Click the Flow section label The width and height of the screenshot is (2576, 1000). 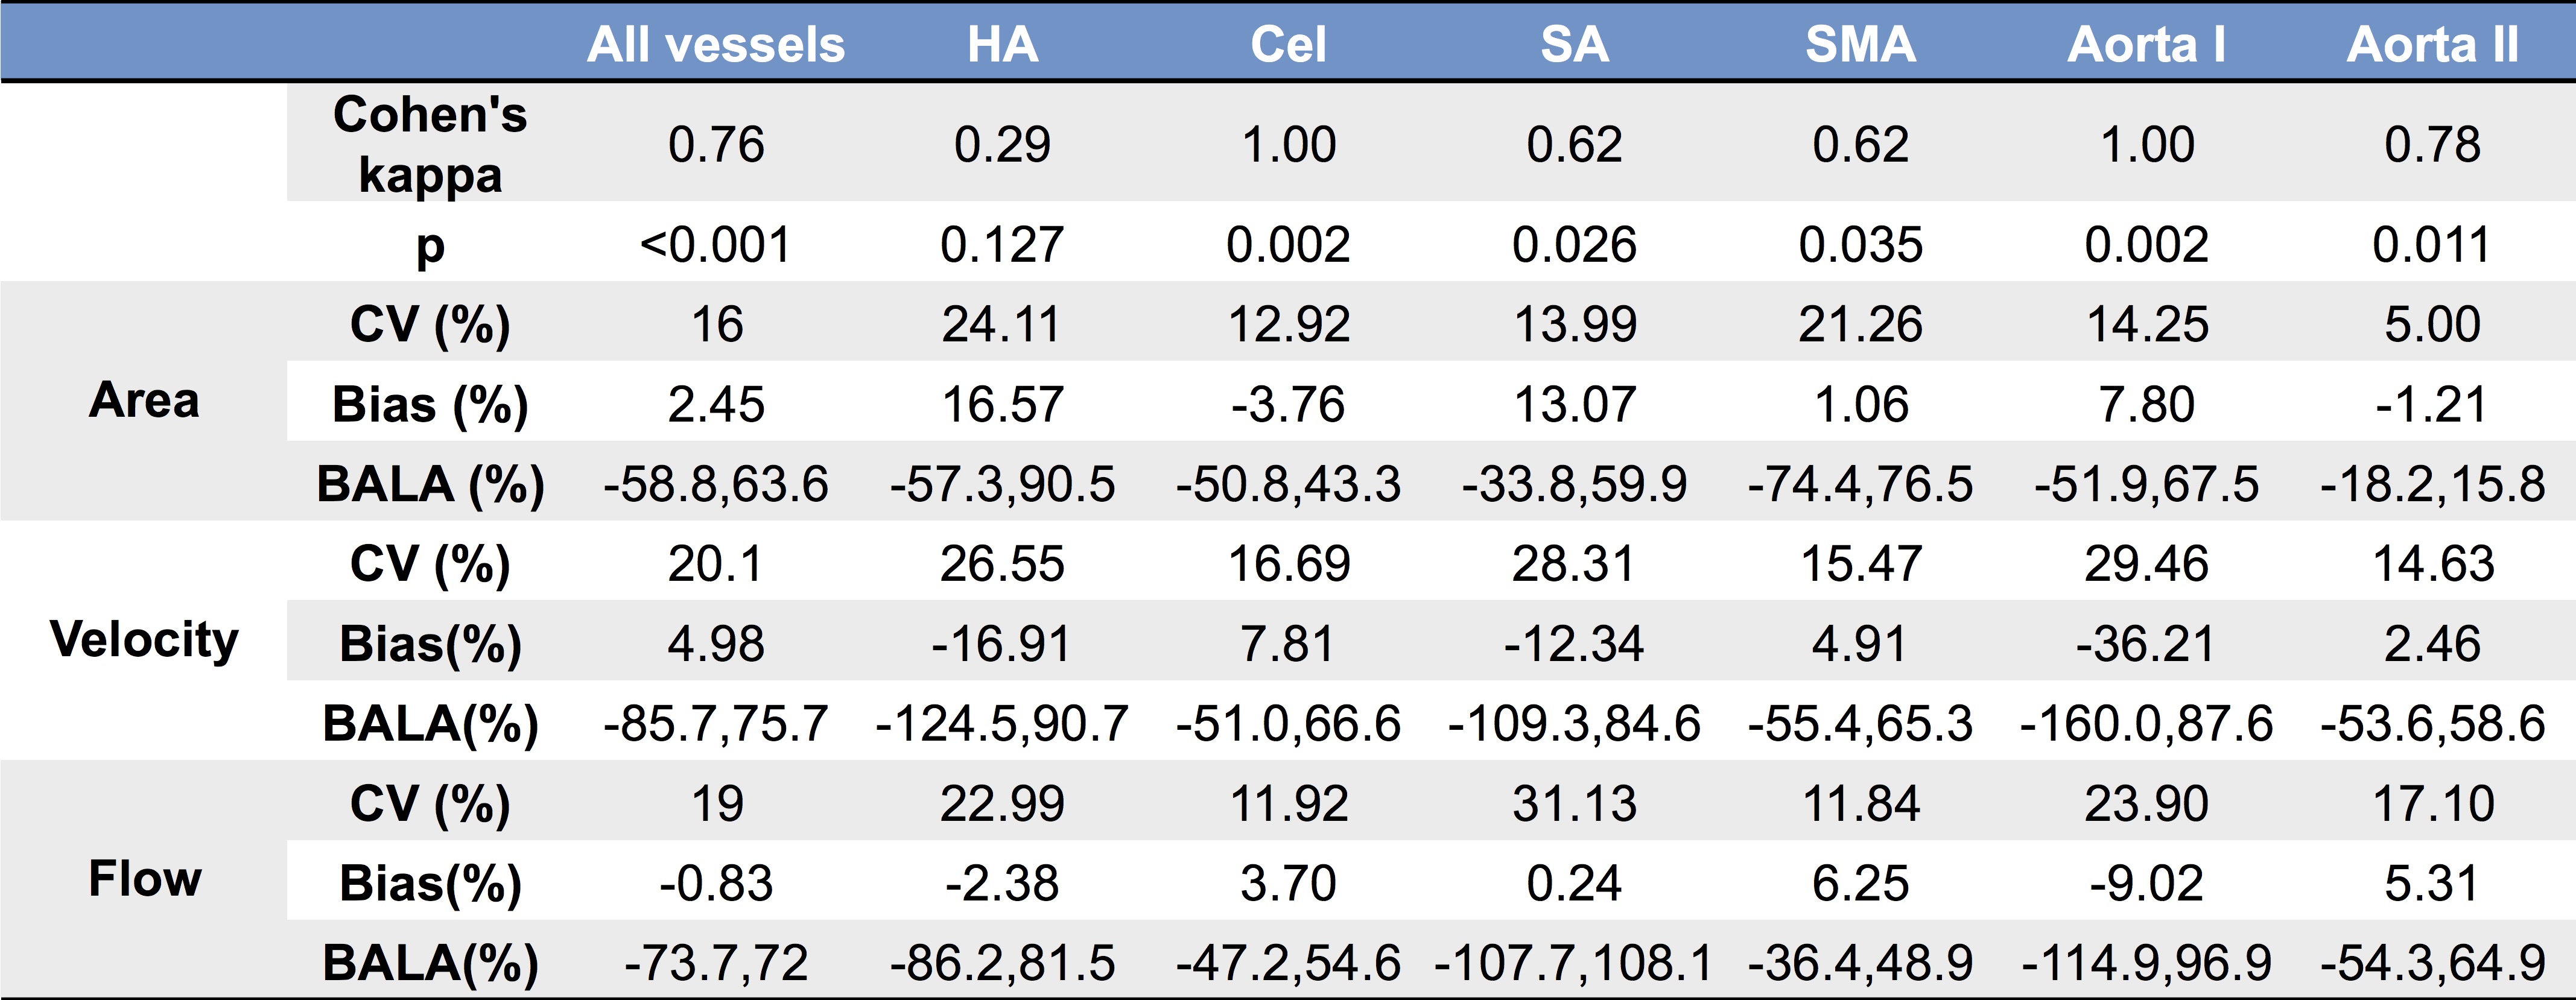click(x=144, y=879)
